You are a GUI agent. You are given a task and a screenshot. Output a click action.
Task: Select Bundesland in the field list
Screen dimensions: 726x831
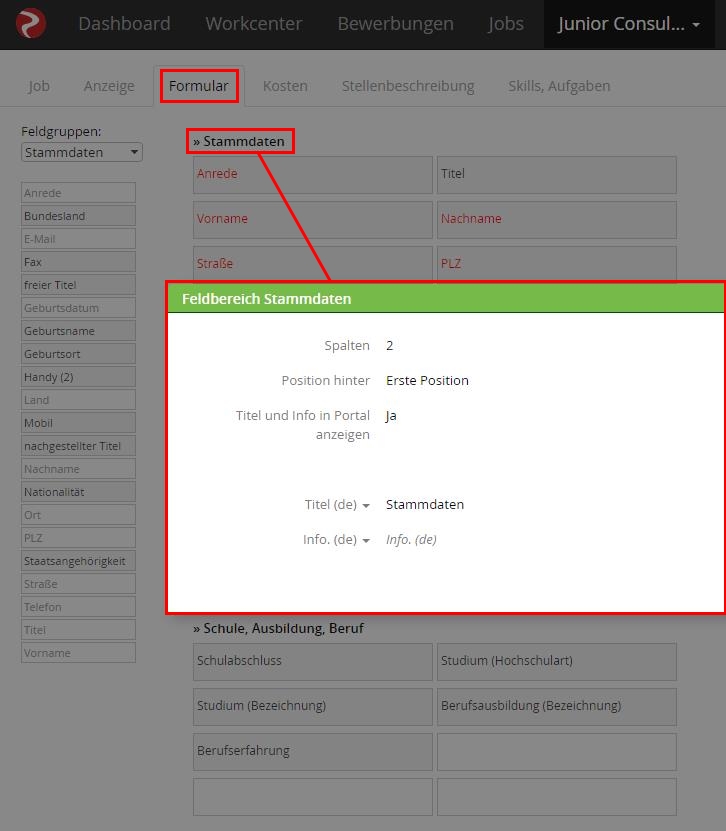pyautogui.click(x=78, y=216)
